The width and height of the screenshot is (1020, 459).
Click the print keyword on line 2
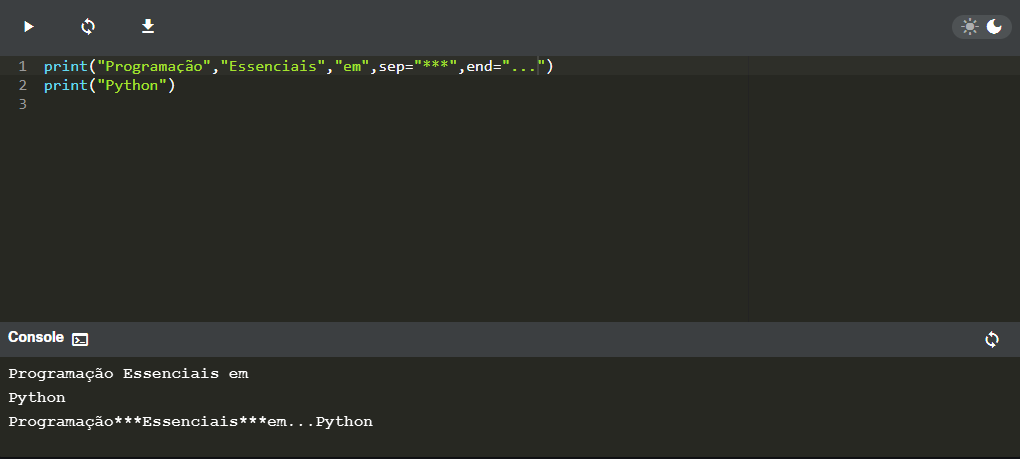(x=66, y=85)
